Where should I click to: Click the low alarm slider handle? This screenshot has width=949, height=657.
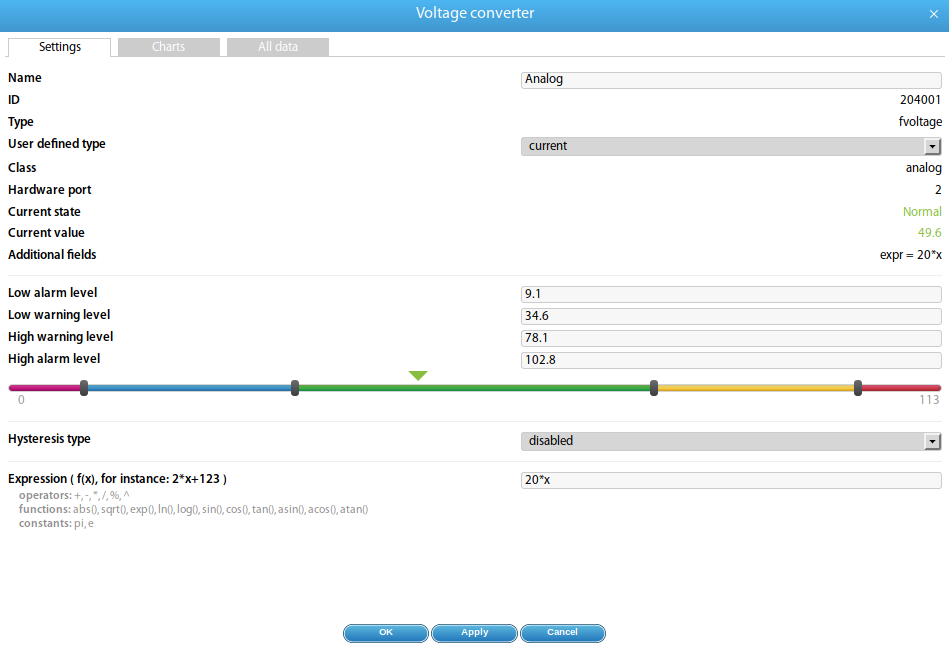click(84, 388)
